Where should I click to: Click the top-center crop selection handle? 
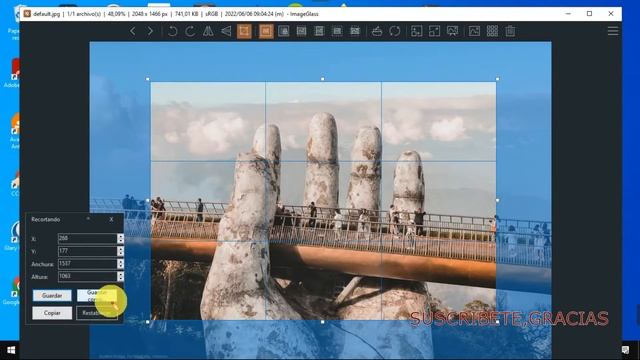322,79
